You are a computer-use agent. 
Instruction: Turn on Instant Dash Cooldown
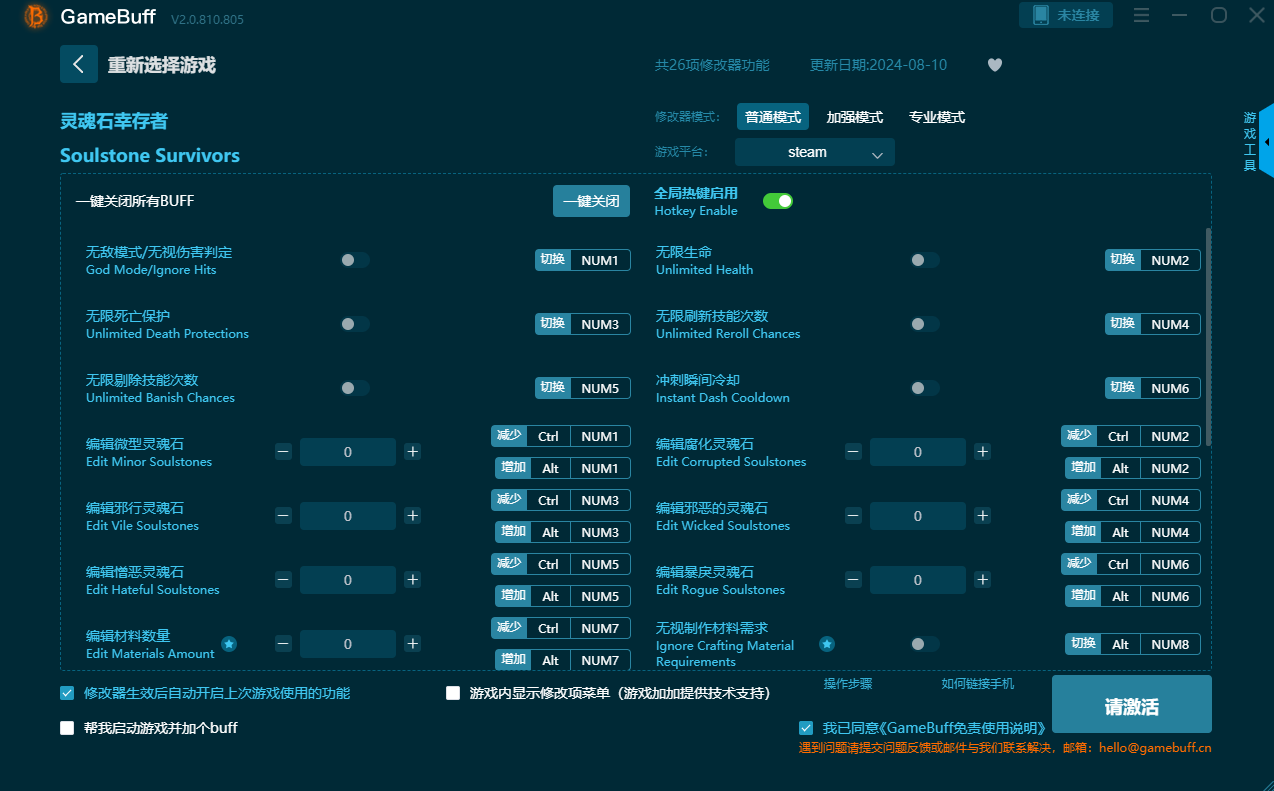[x=925, y=388]
